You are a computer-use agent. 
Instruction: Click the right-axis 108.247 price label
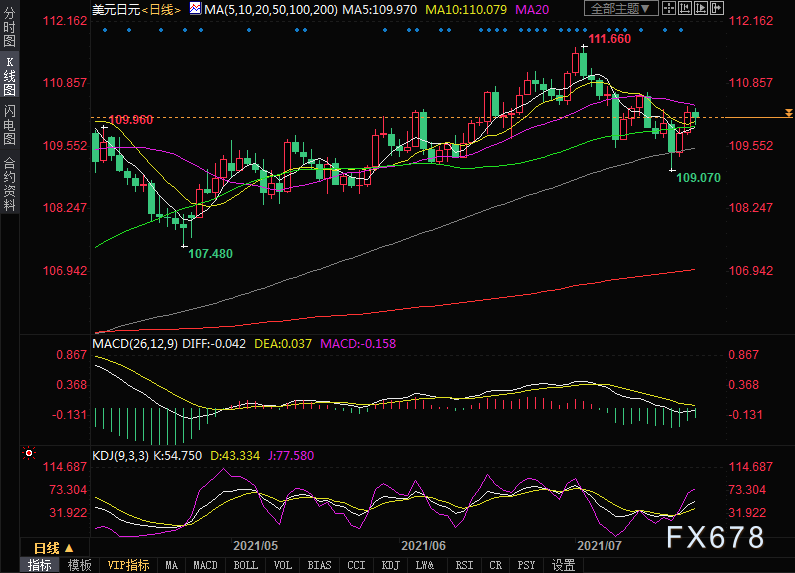(x=751, y=208)
